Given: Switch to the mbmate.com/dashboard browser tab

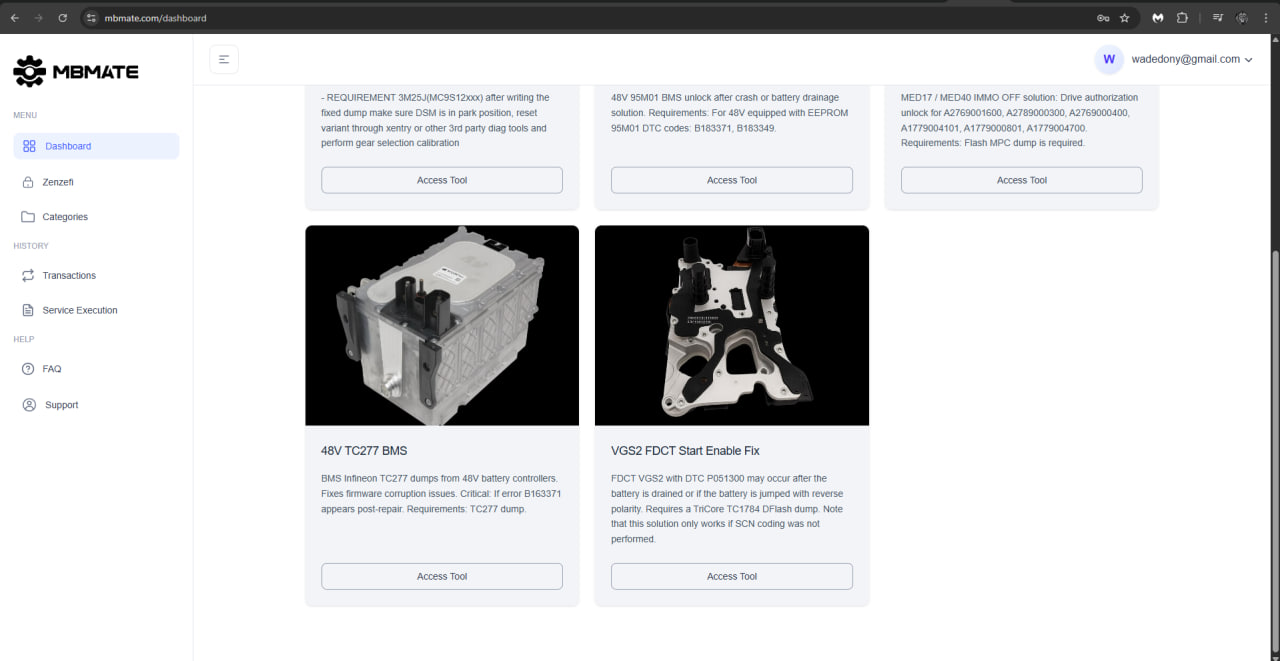Looking at the screenshot, I should point(155,17).
